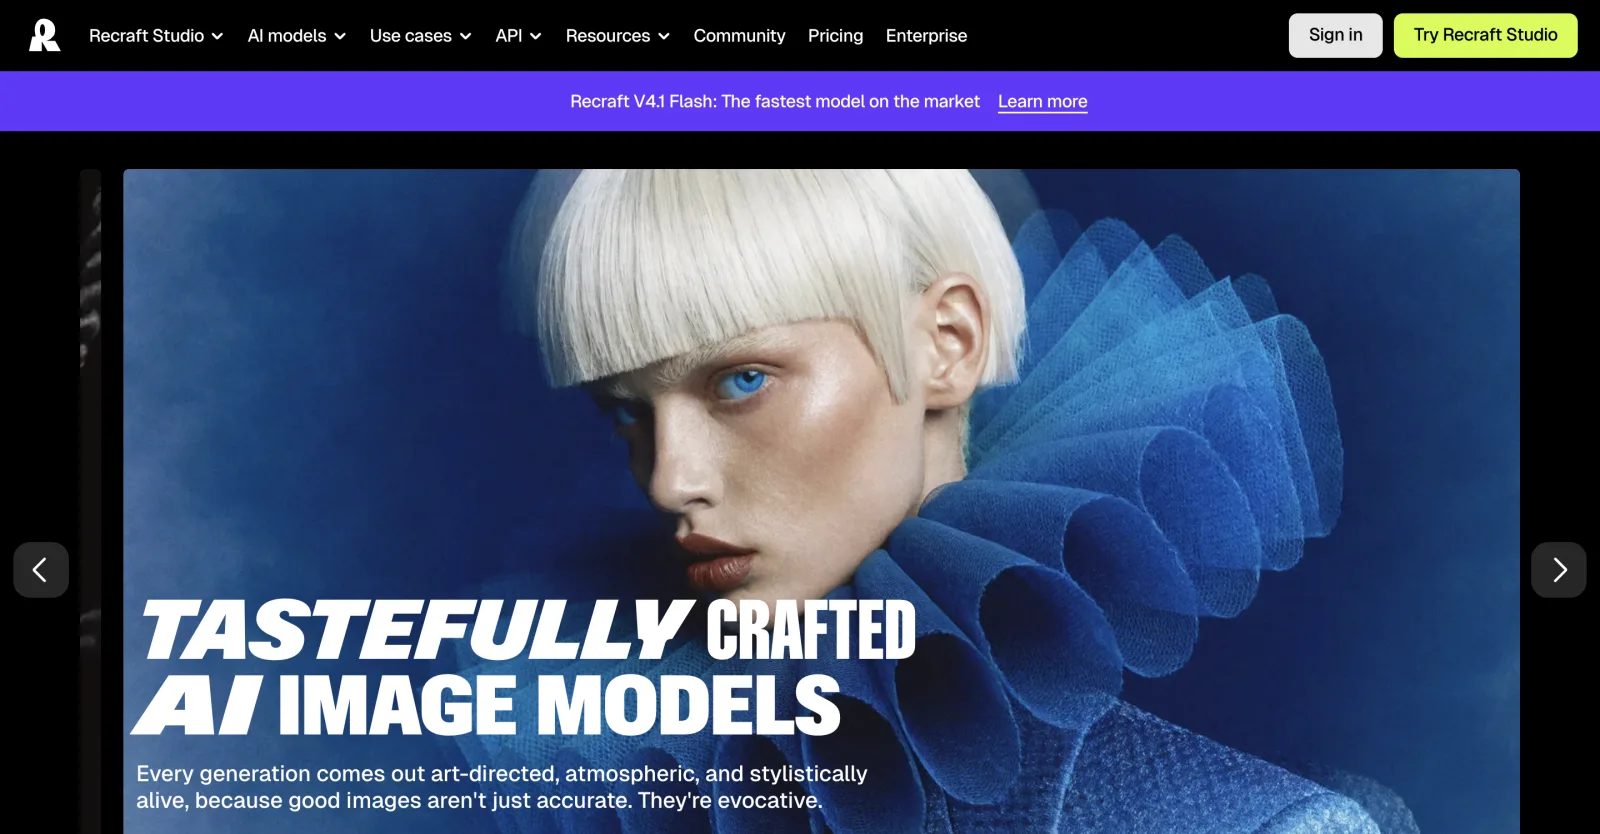
Task: Open the Pricing page
Action: (x=835, y=36)
